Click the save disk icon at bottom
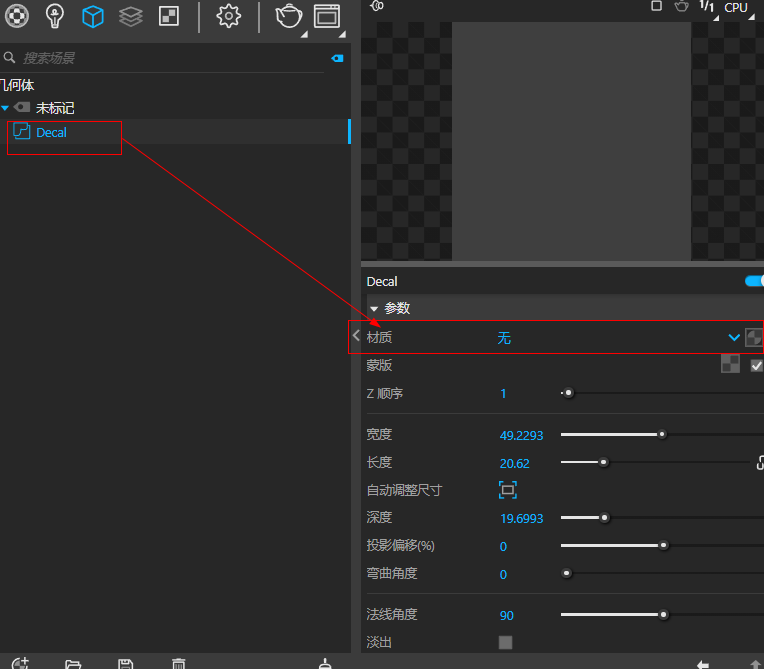Image resolution: width=764 pixels, height=669 pixels. point(125,663)
